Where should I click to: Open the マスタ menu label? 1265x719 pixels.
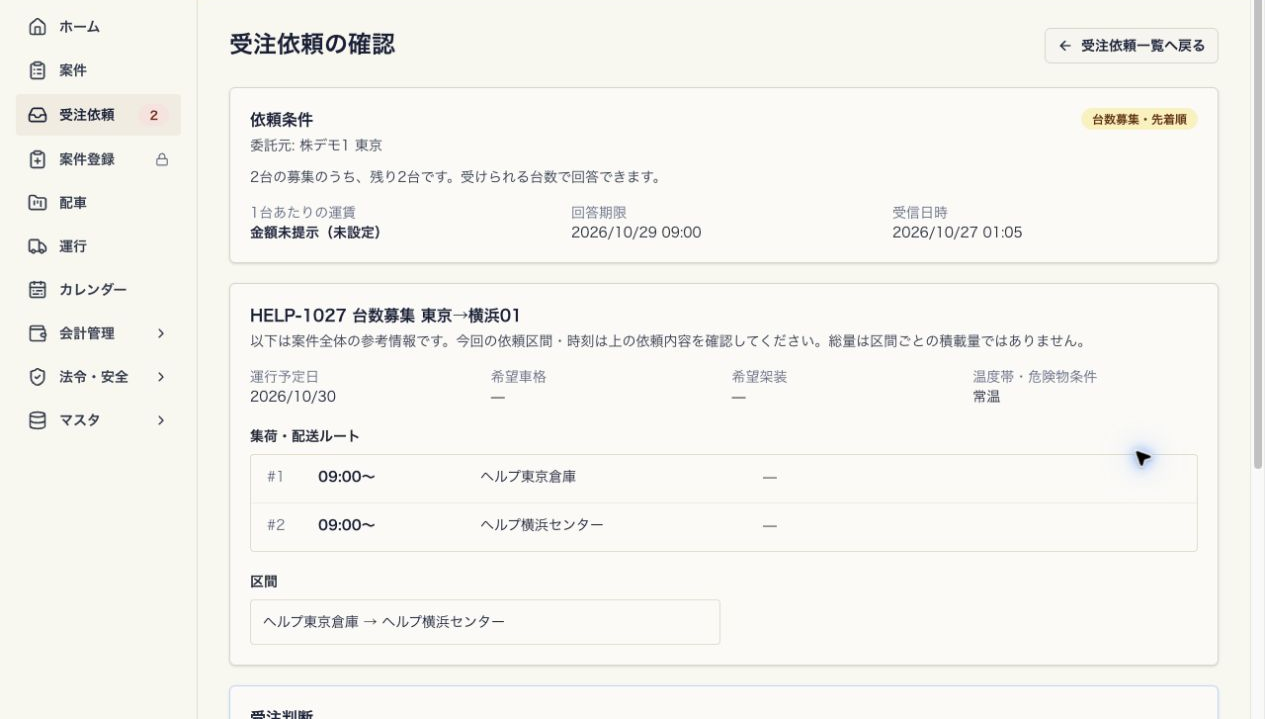[x=80, y=421]
